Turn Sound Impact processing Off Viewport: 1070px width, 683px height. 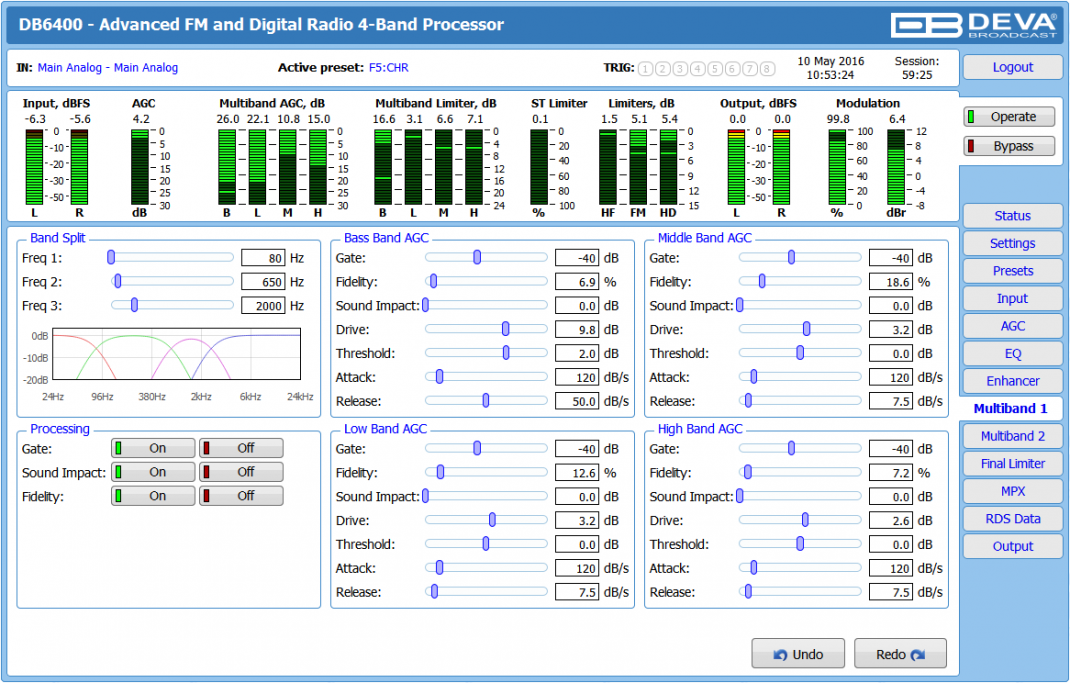241,472
